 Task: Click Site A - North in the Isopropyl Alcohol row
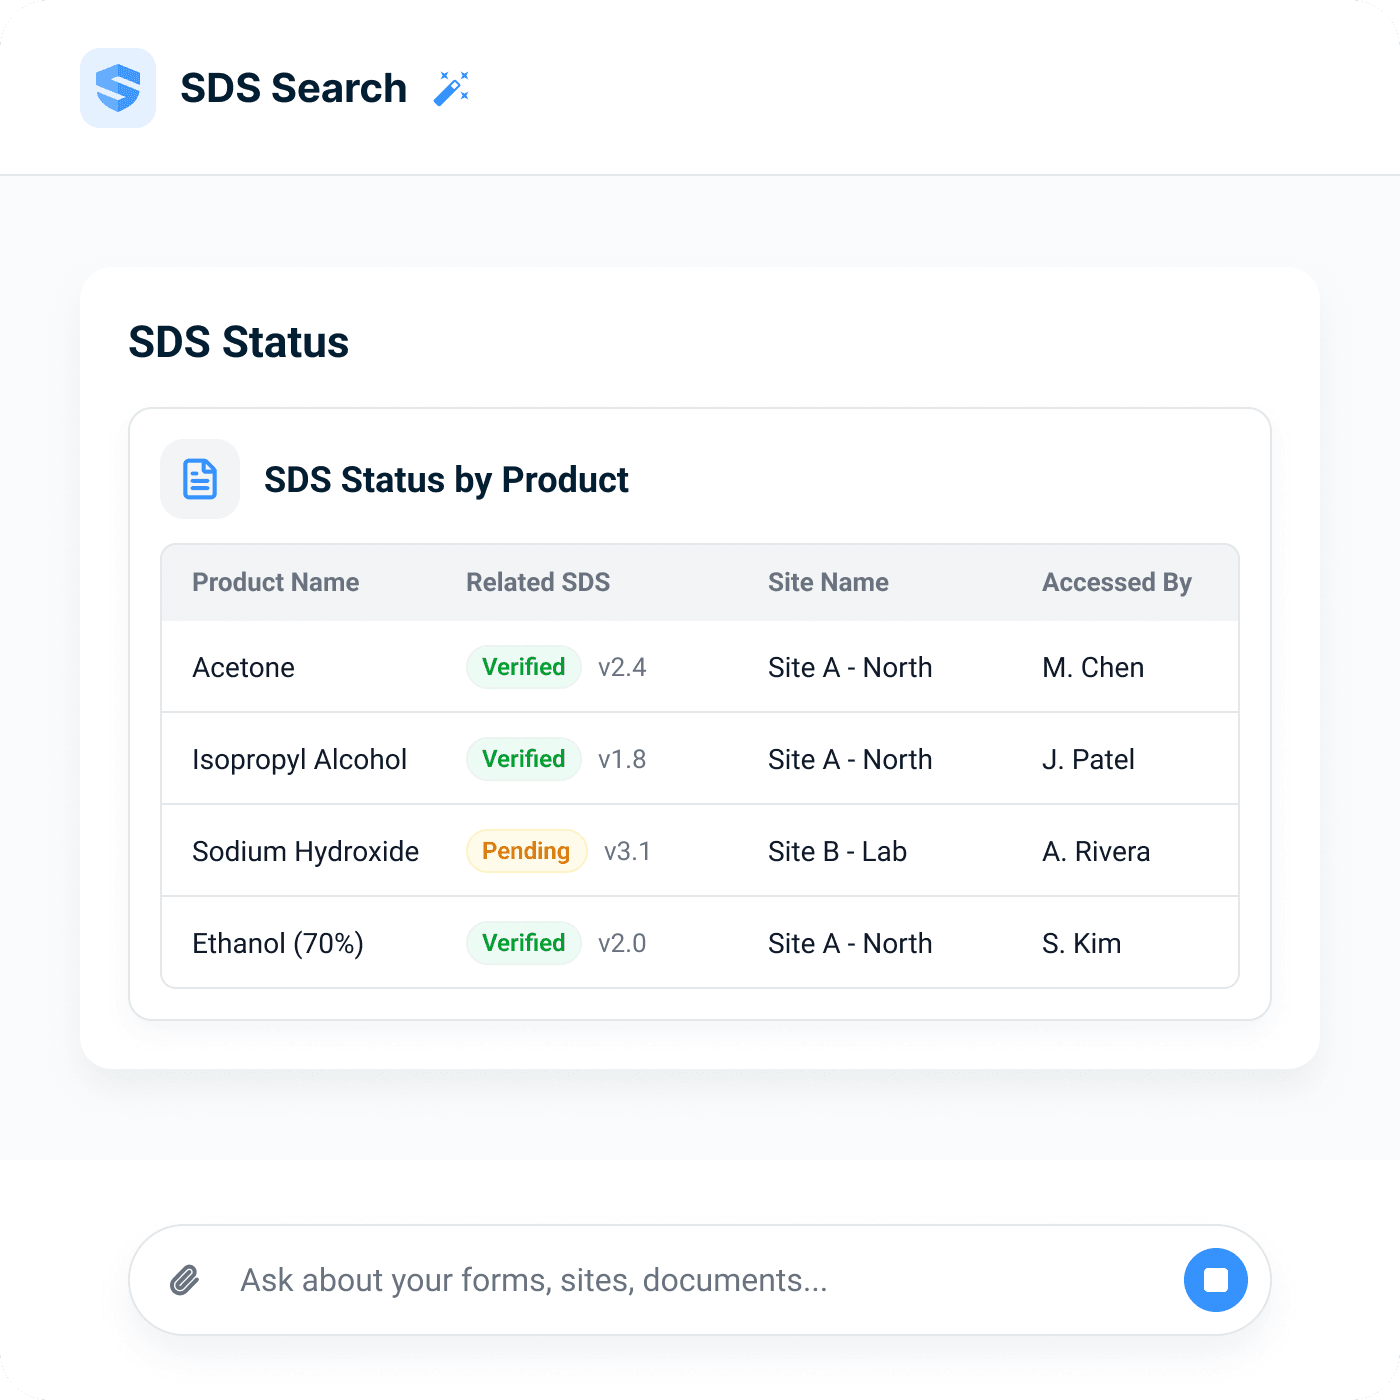[850, 759]
